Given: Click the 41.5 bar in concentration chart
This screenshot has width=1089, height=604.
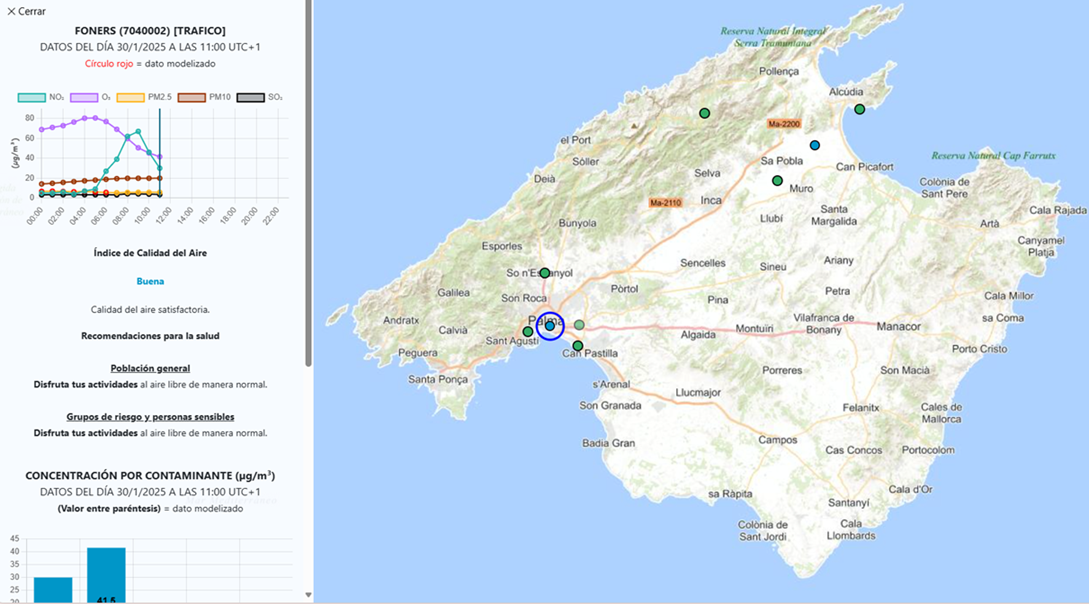Looking at the screenshot, I should point(106,576).
